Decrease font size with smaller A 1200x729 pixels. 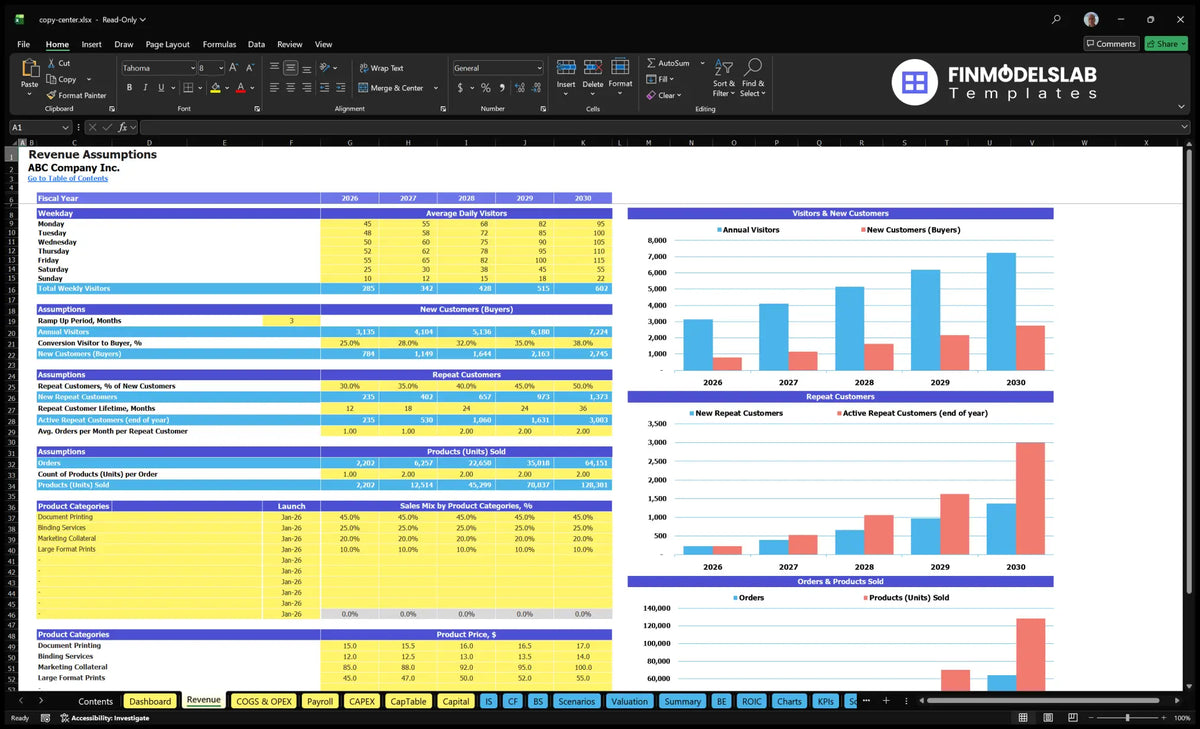251,68
